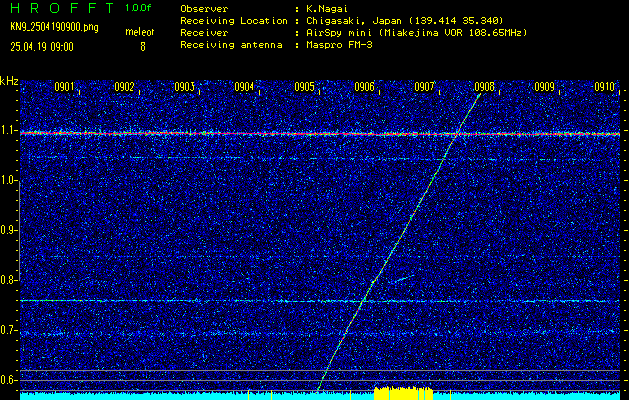Click the yellow signal burst in bottom strip

tap(403, 393)
